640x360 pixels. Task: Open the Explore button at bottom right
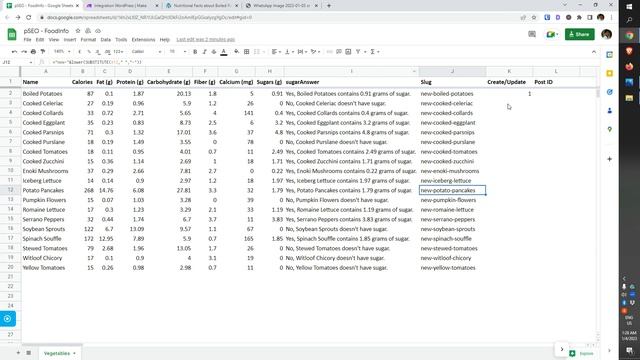[x=581, y=353]
